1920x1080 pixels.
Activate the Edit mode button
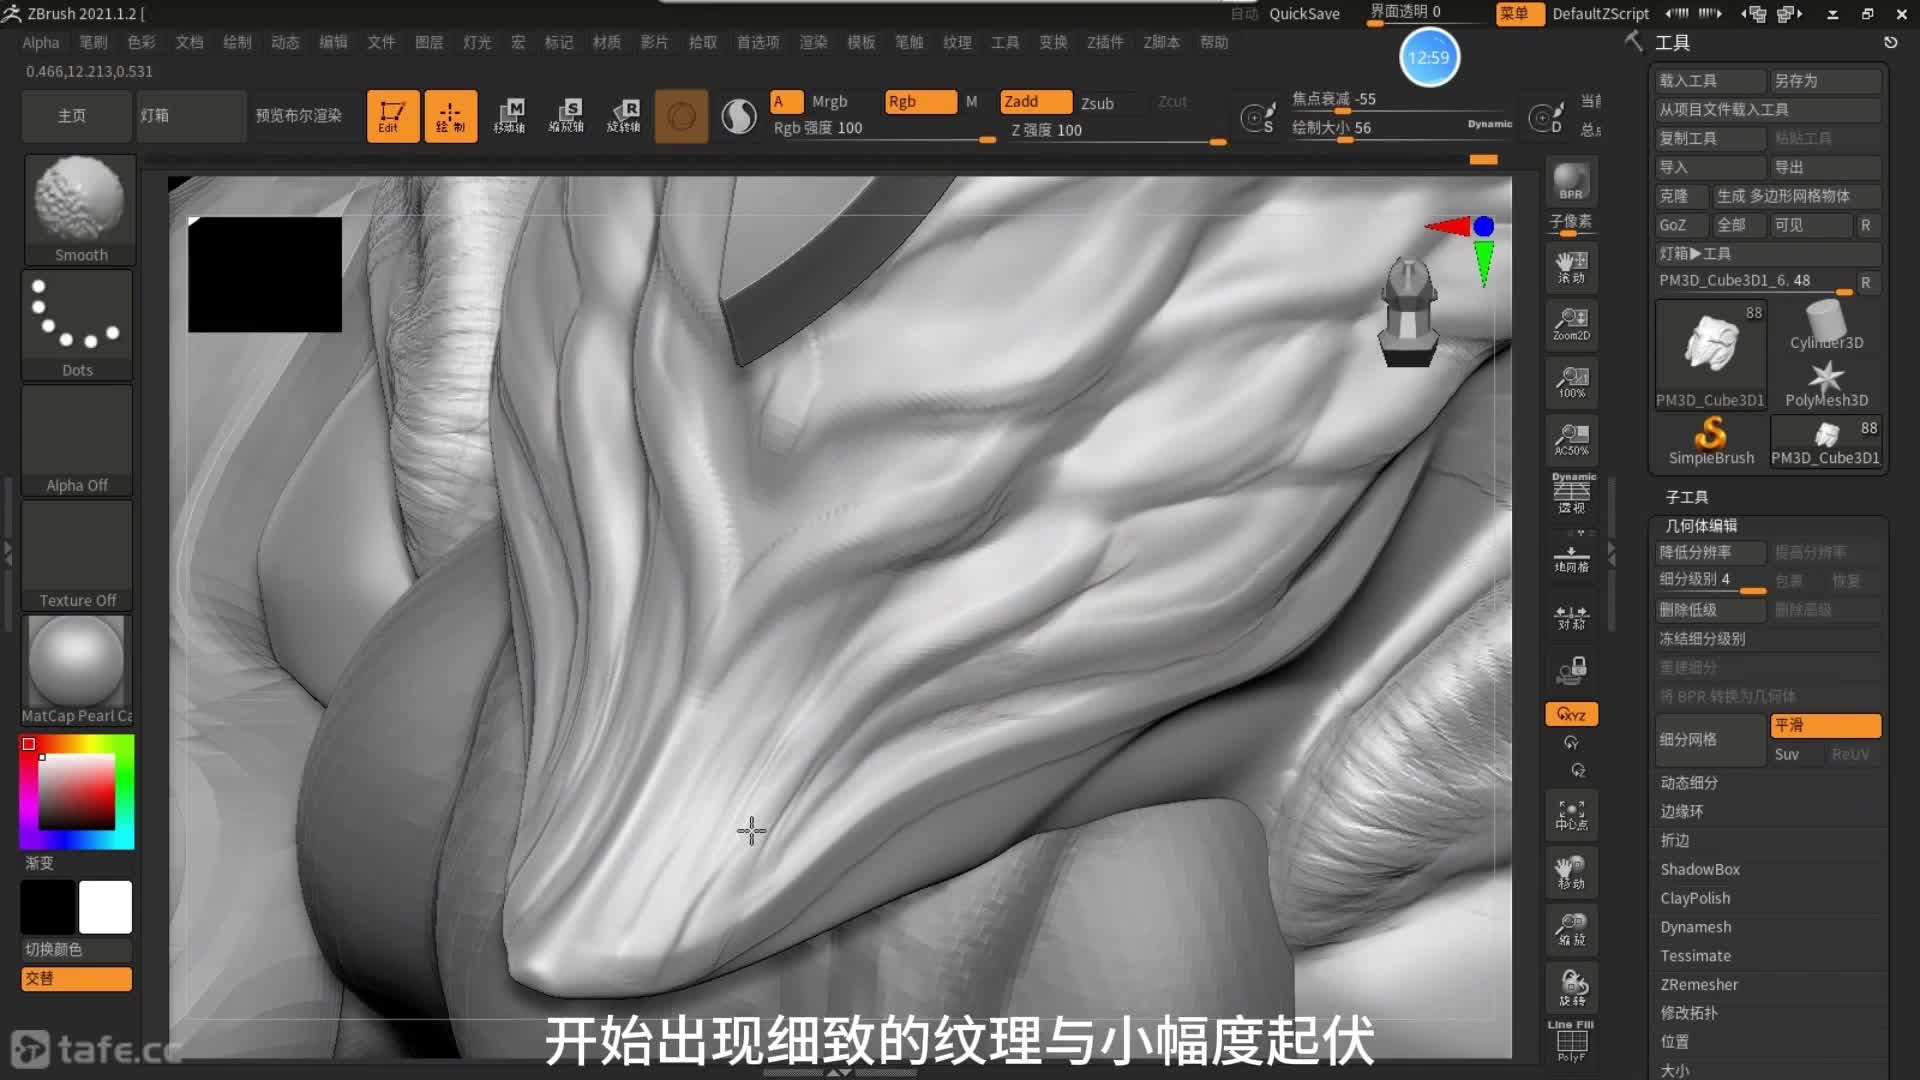coord(392,116)
